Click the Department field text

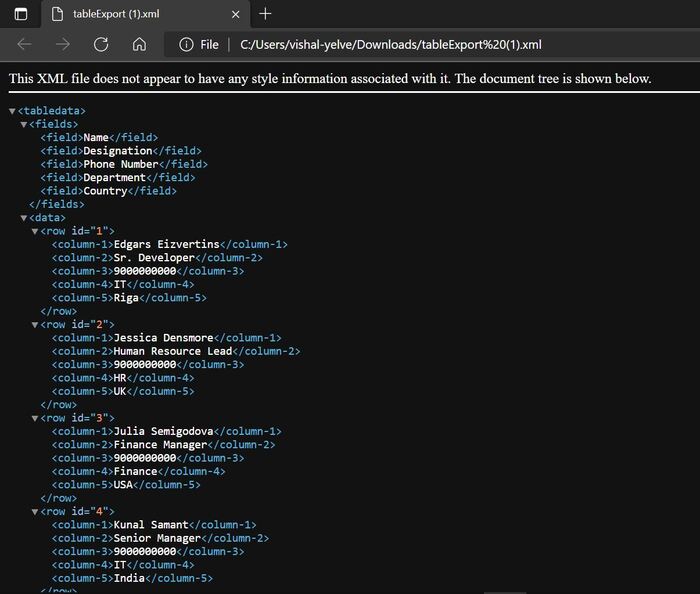pyautogui.click(x=115, y=178)
